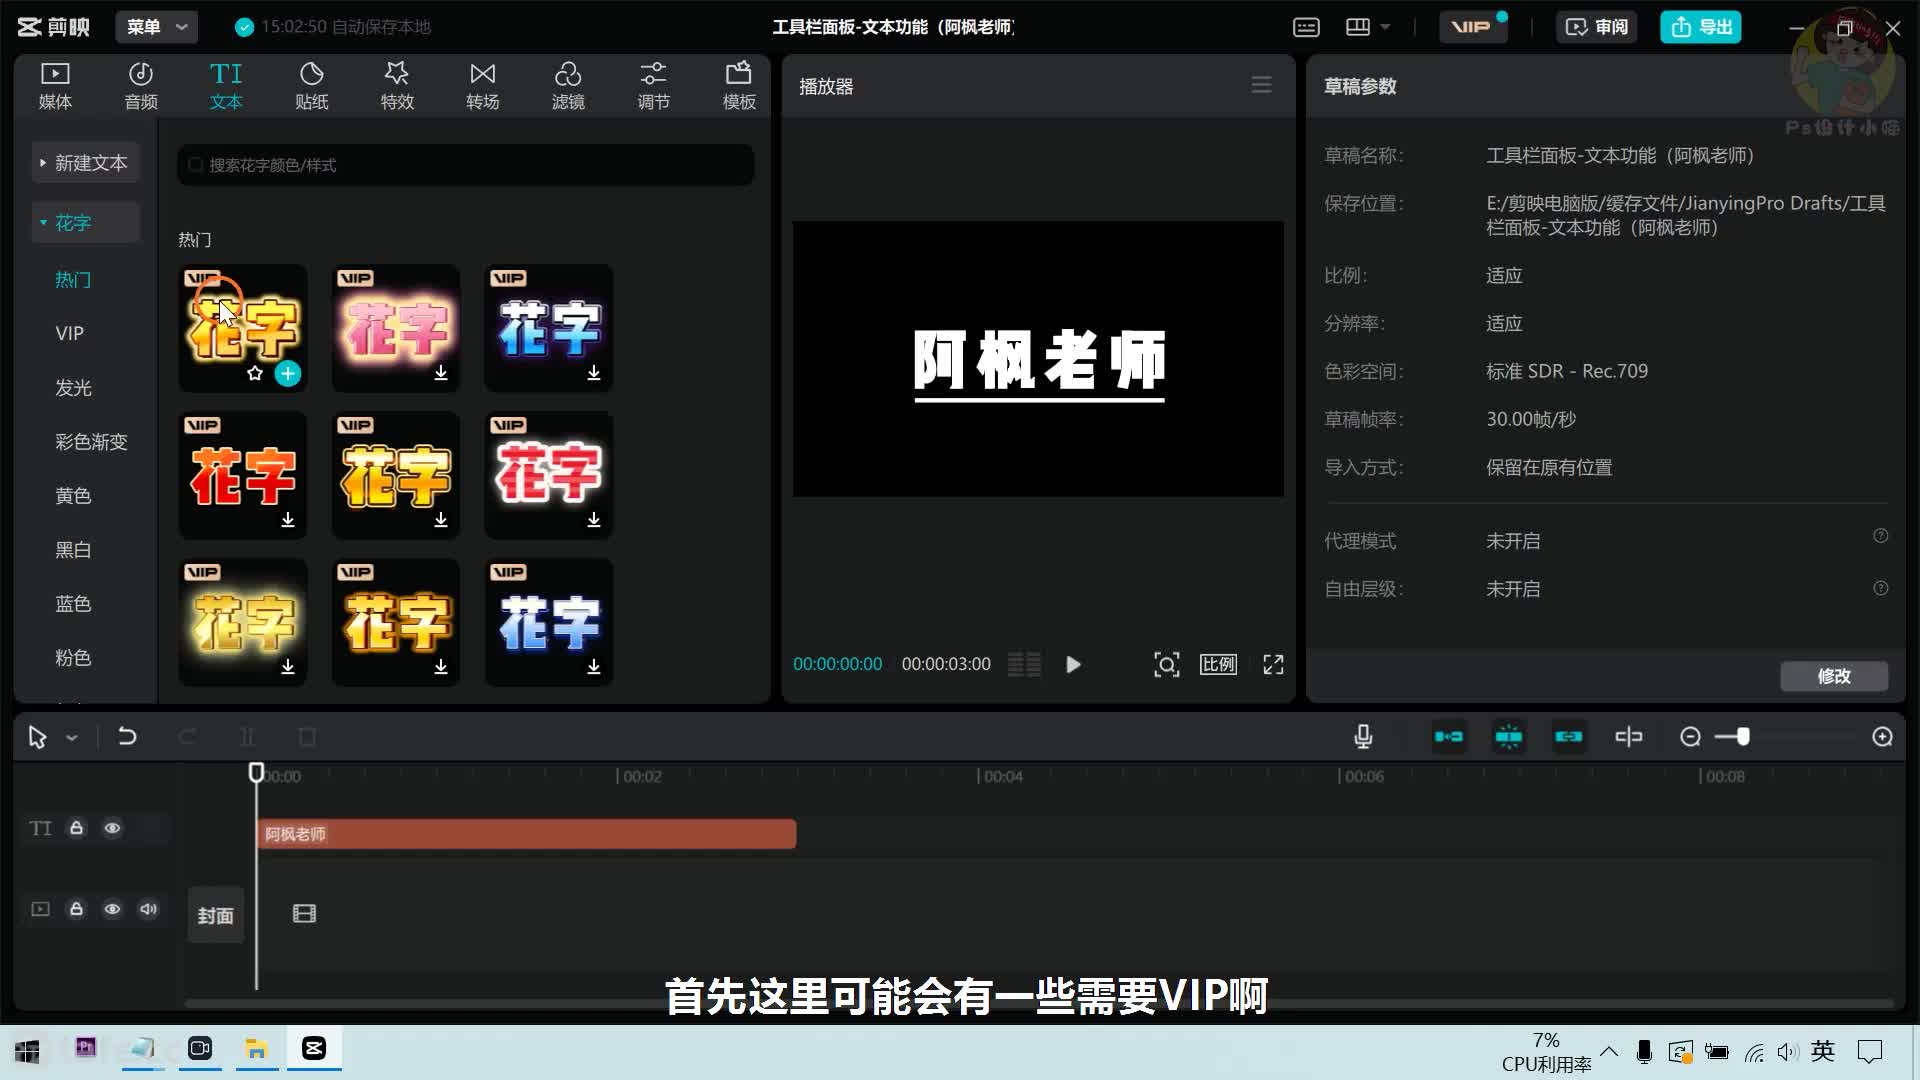Viewport: 1920px width, 1080px height.
Task: Mute the main video track
Action: [148, 909]
